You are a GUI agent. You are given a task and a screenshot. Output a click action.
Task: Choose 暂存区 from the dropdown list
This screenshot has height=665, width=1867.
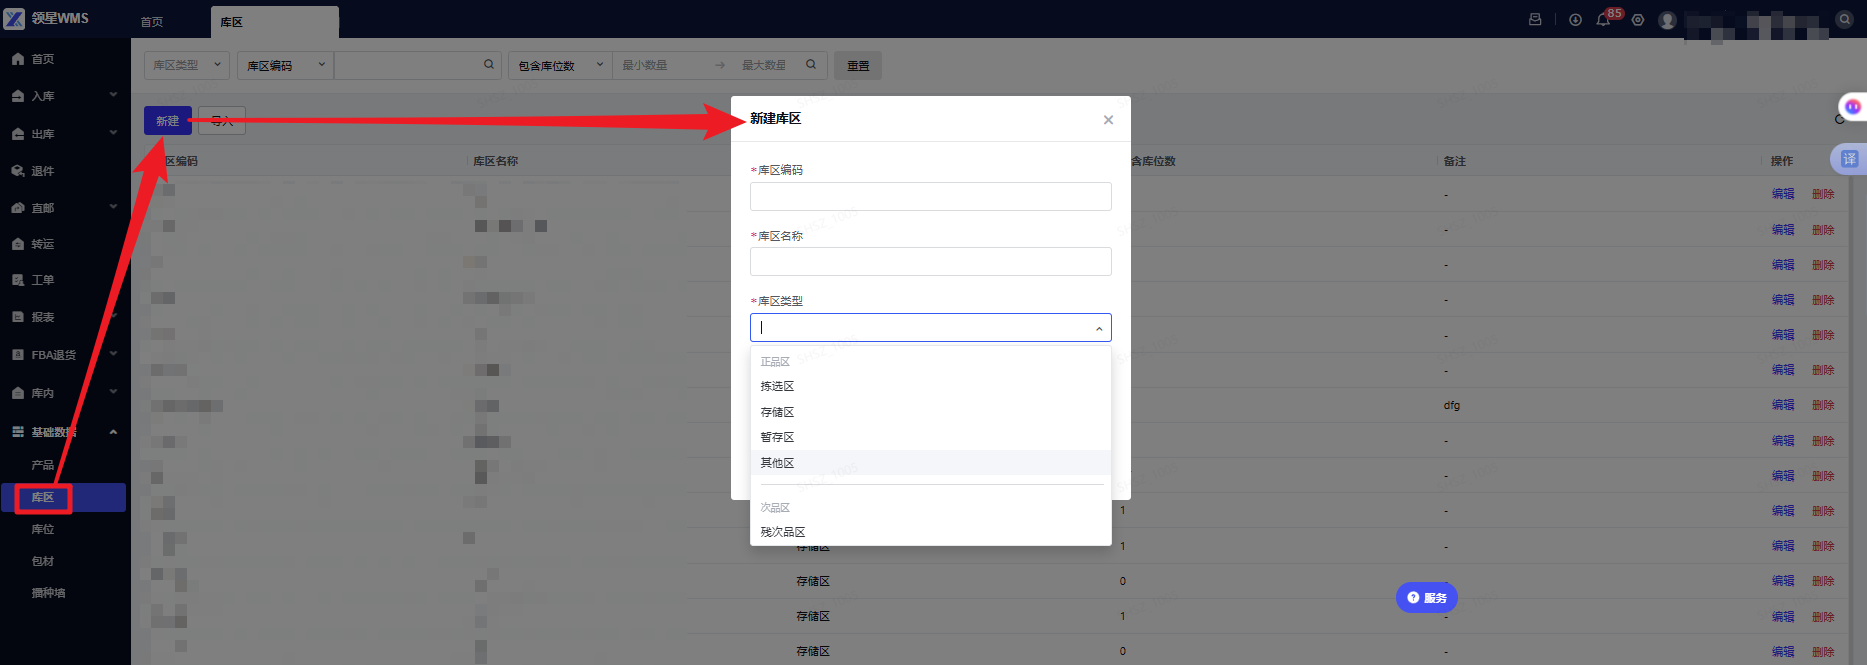930,437
